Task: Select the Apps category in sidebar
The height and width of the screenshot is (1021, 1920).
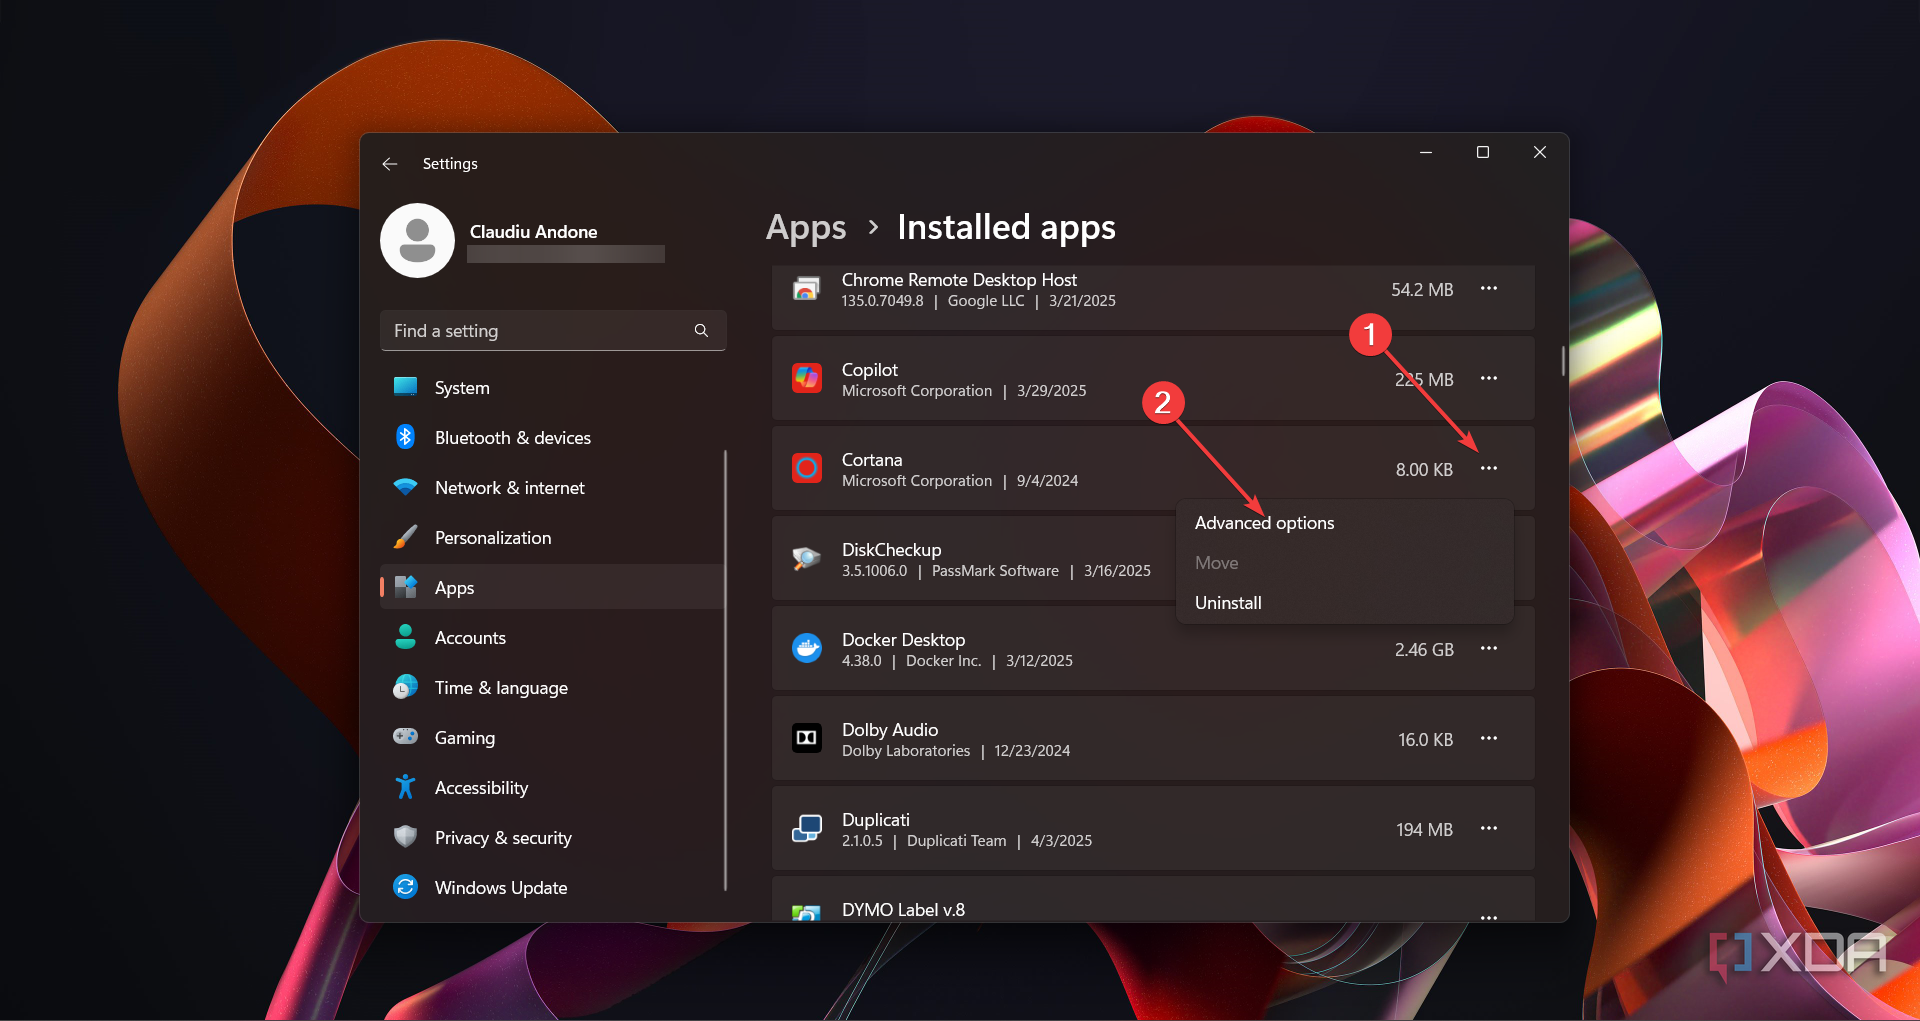Action: pos(552,588)
